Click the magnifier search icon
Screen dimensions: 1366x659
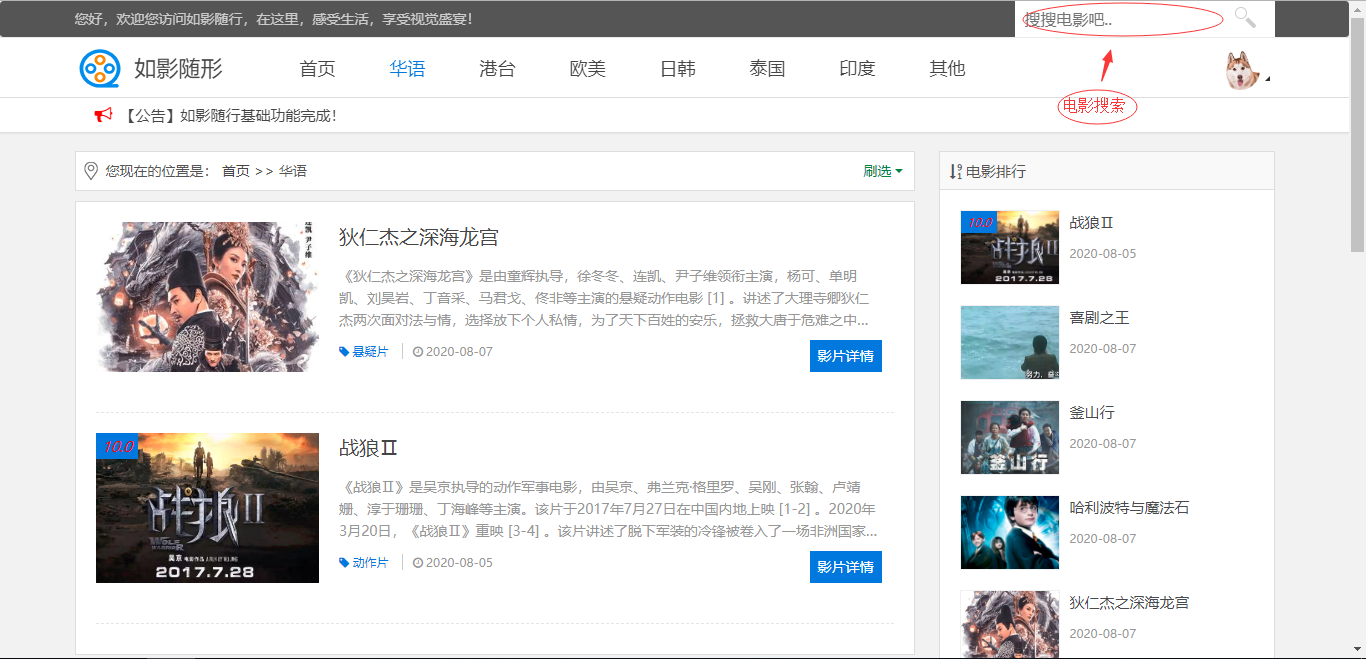(1245, 17)
